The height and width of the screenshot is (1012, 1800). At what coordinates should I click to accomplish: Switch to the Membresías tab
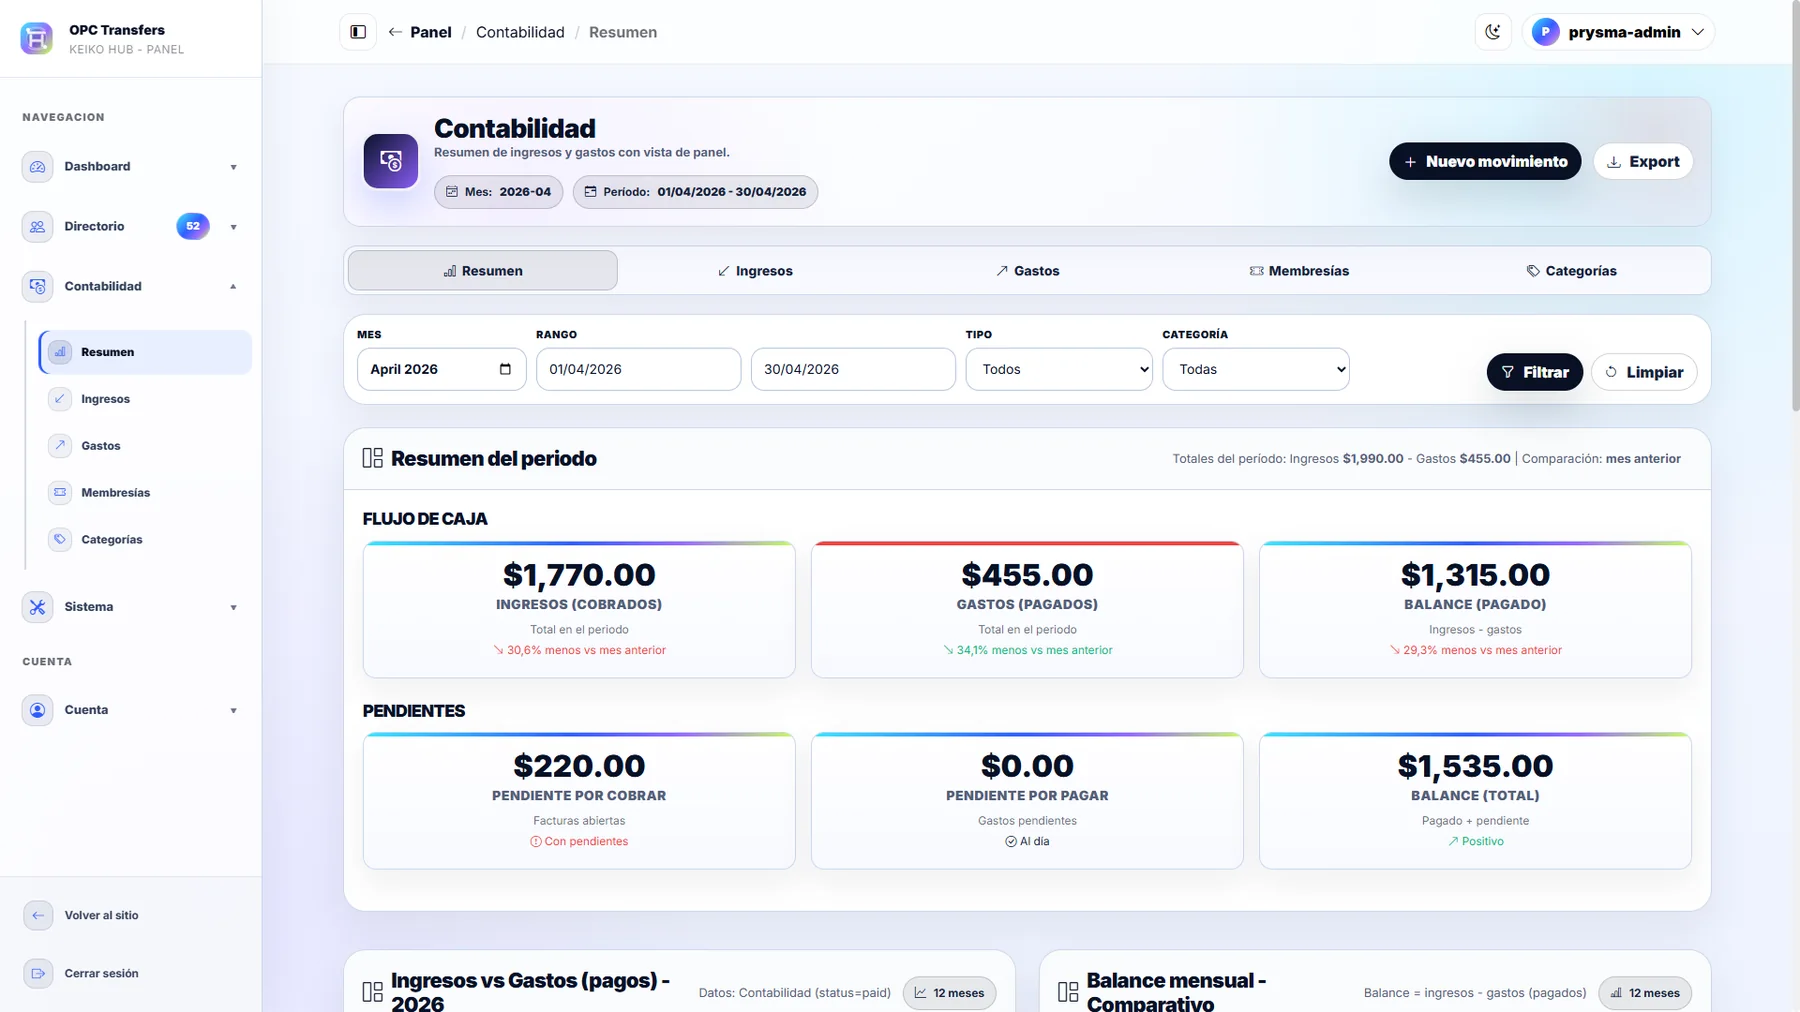tap(1299, 271)
